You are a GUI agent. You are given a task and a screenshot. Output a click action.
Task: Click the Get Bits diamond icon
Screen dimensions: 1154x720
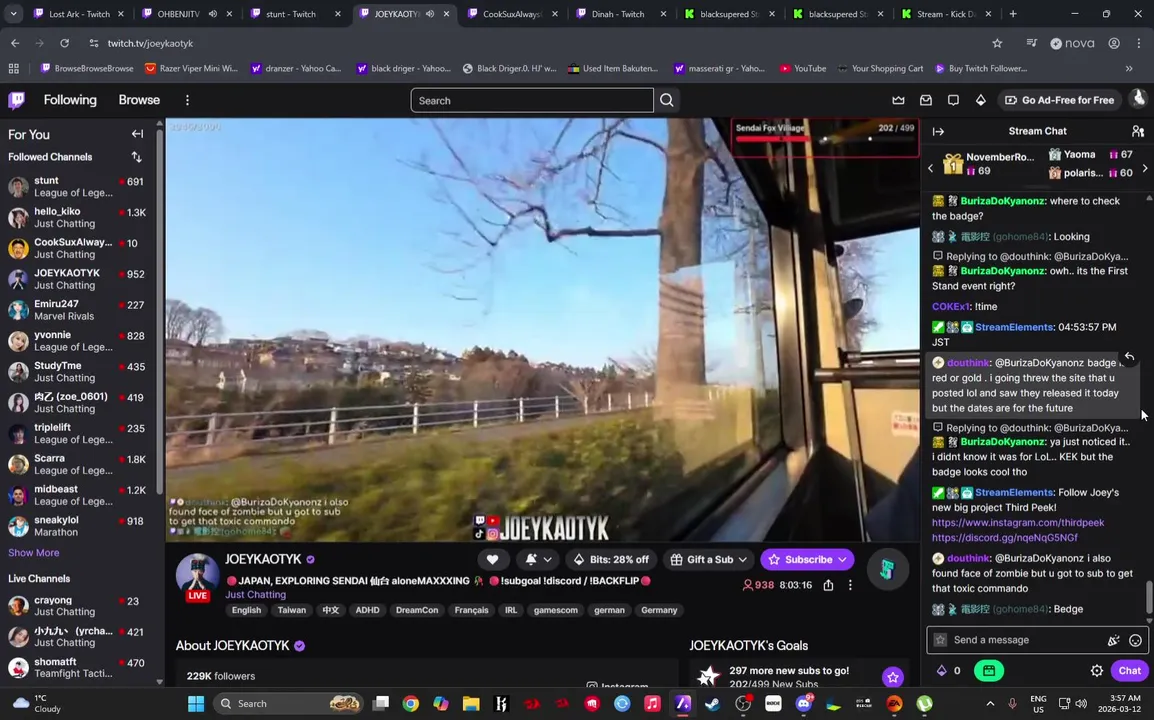(x=980, y=100)
